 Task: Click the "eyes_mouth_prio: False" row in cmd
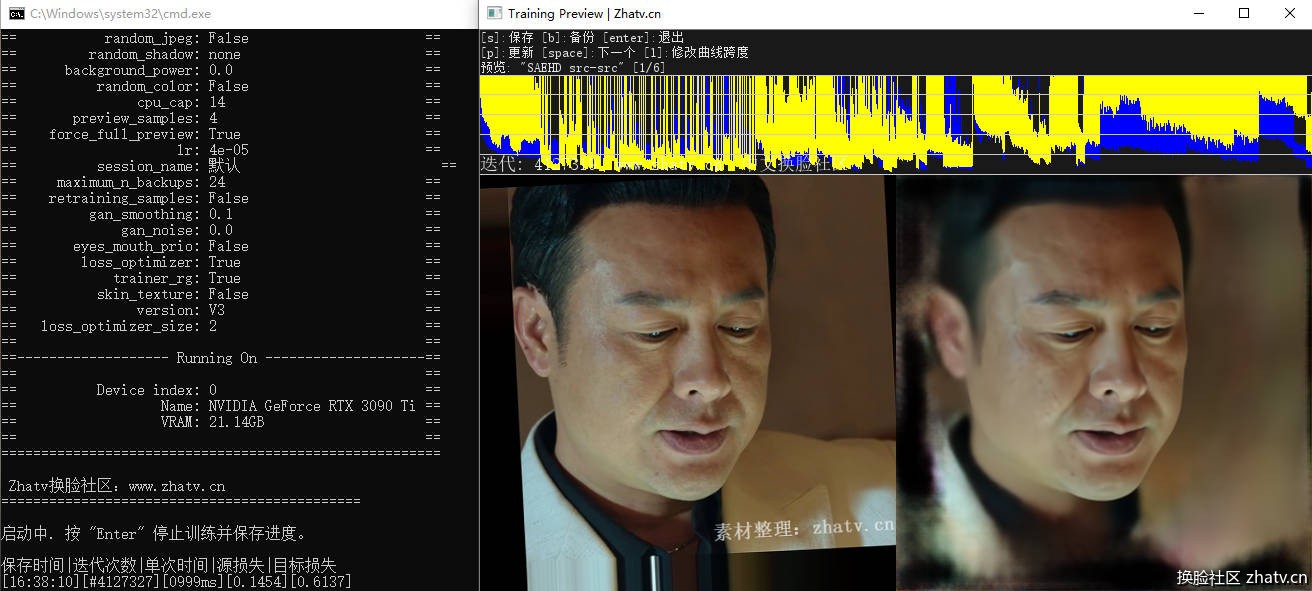click(220, 246)
